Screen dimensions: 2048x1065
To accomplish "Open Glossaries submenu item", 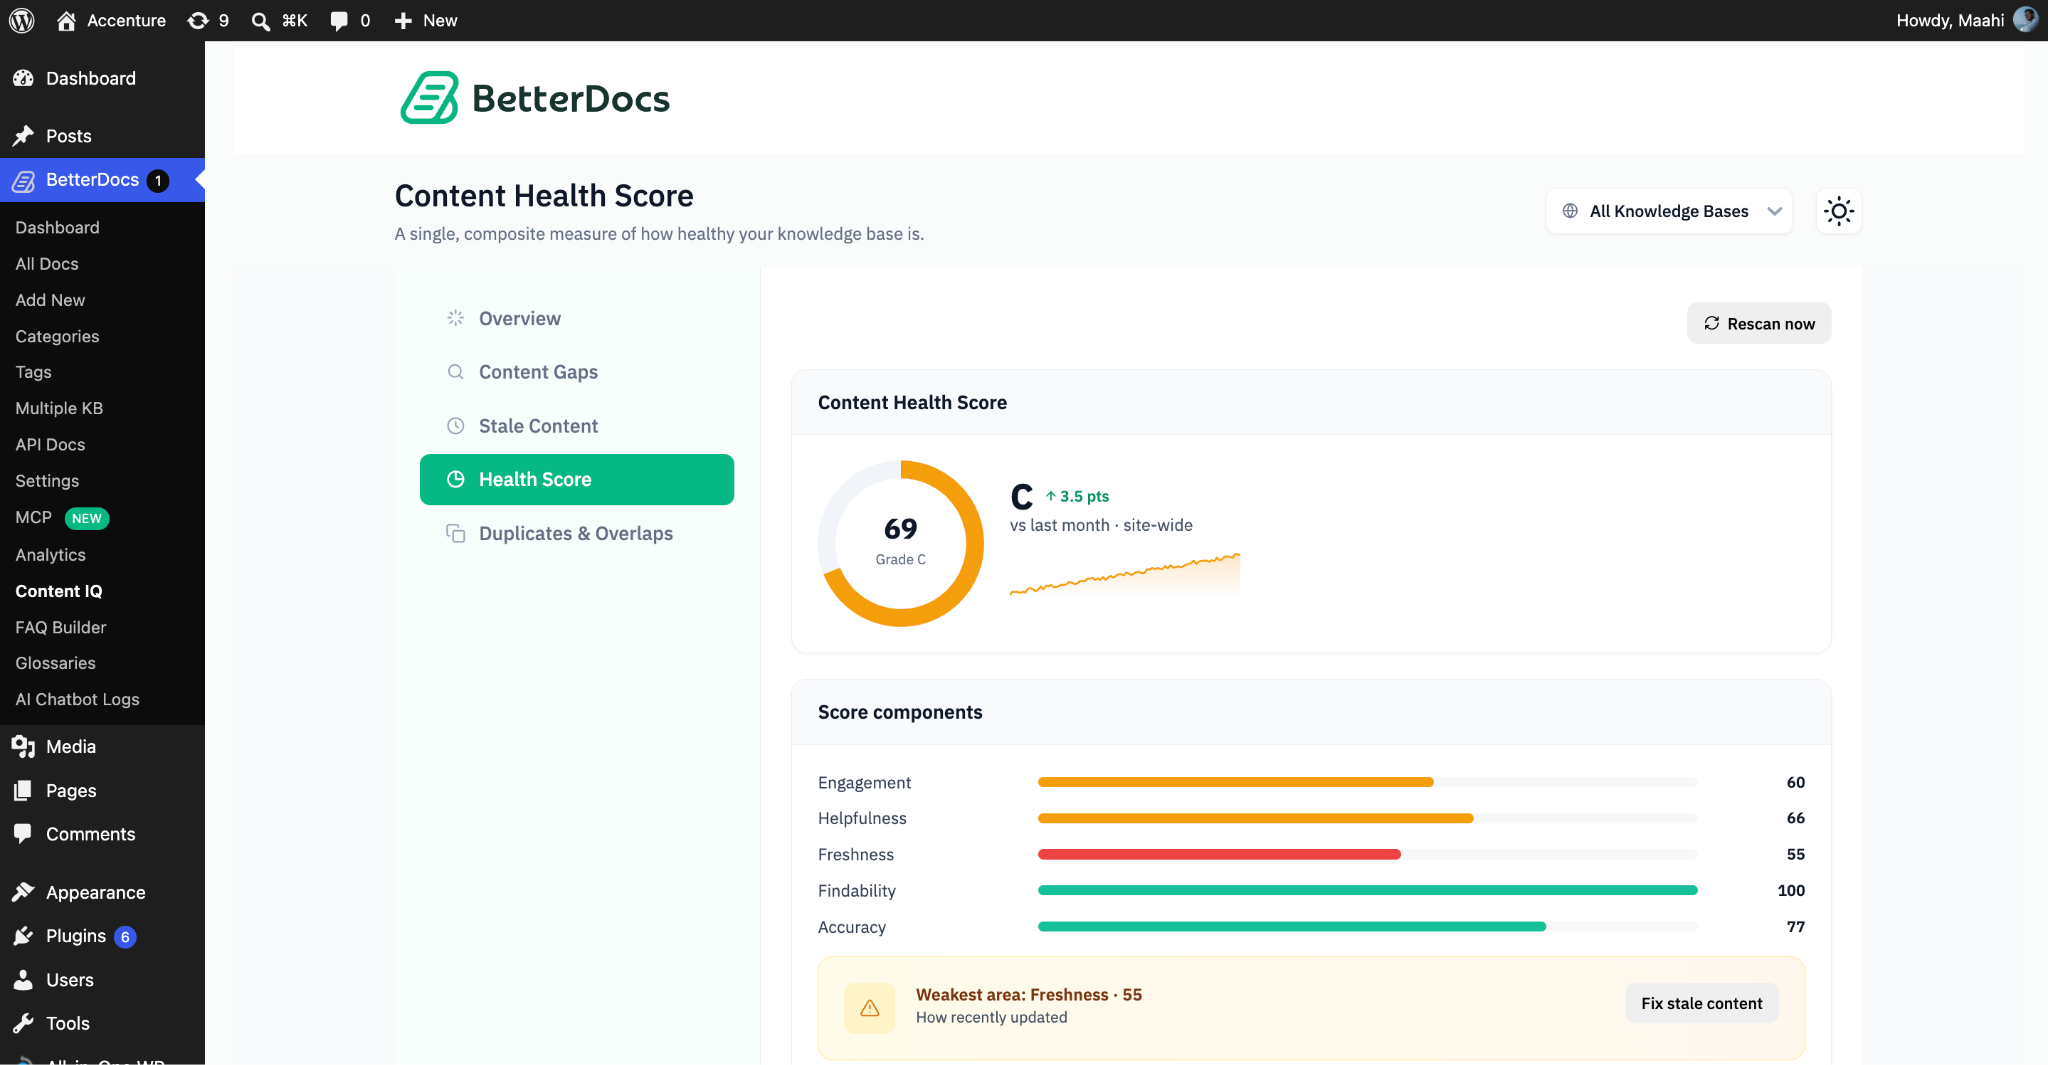I will (55, 663).
